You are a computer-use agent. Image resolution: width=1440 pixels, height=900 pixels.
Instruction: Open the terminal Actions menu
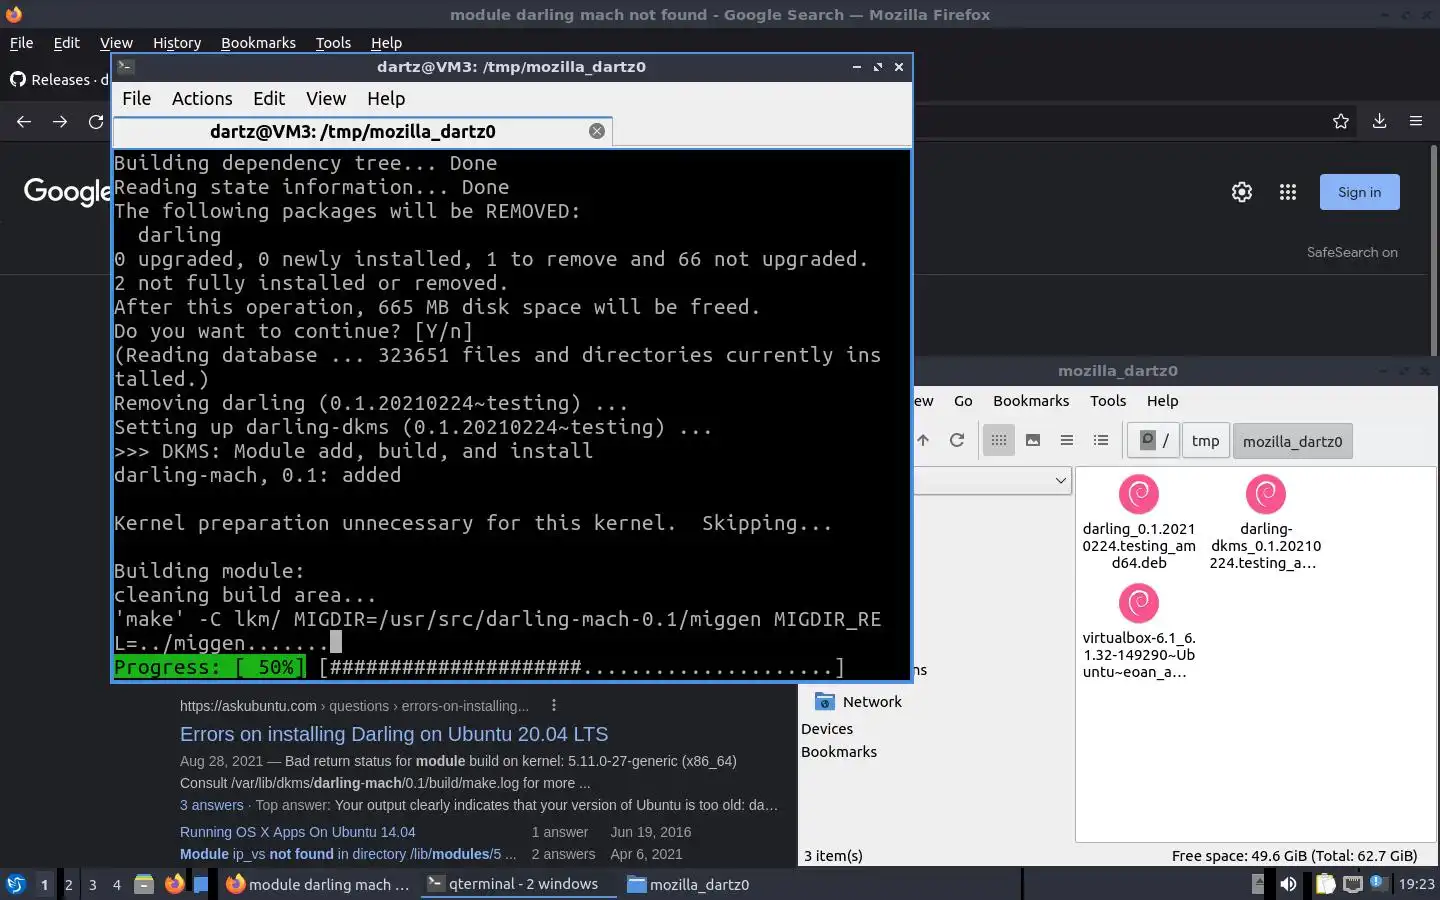point(202,98)
